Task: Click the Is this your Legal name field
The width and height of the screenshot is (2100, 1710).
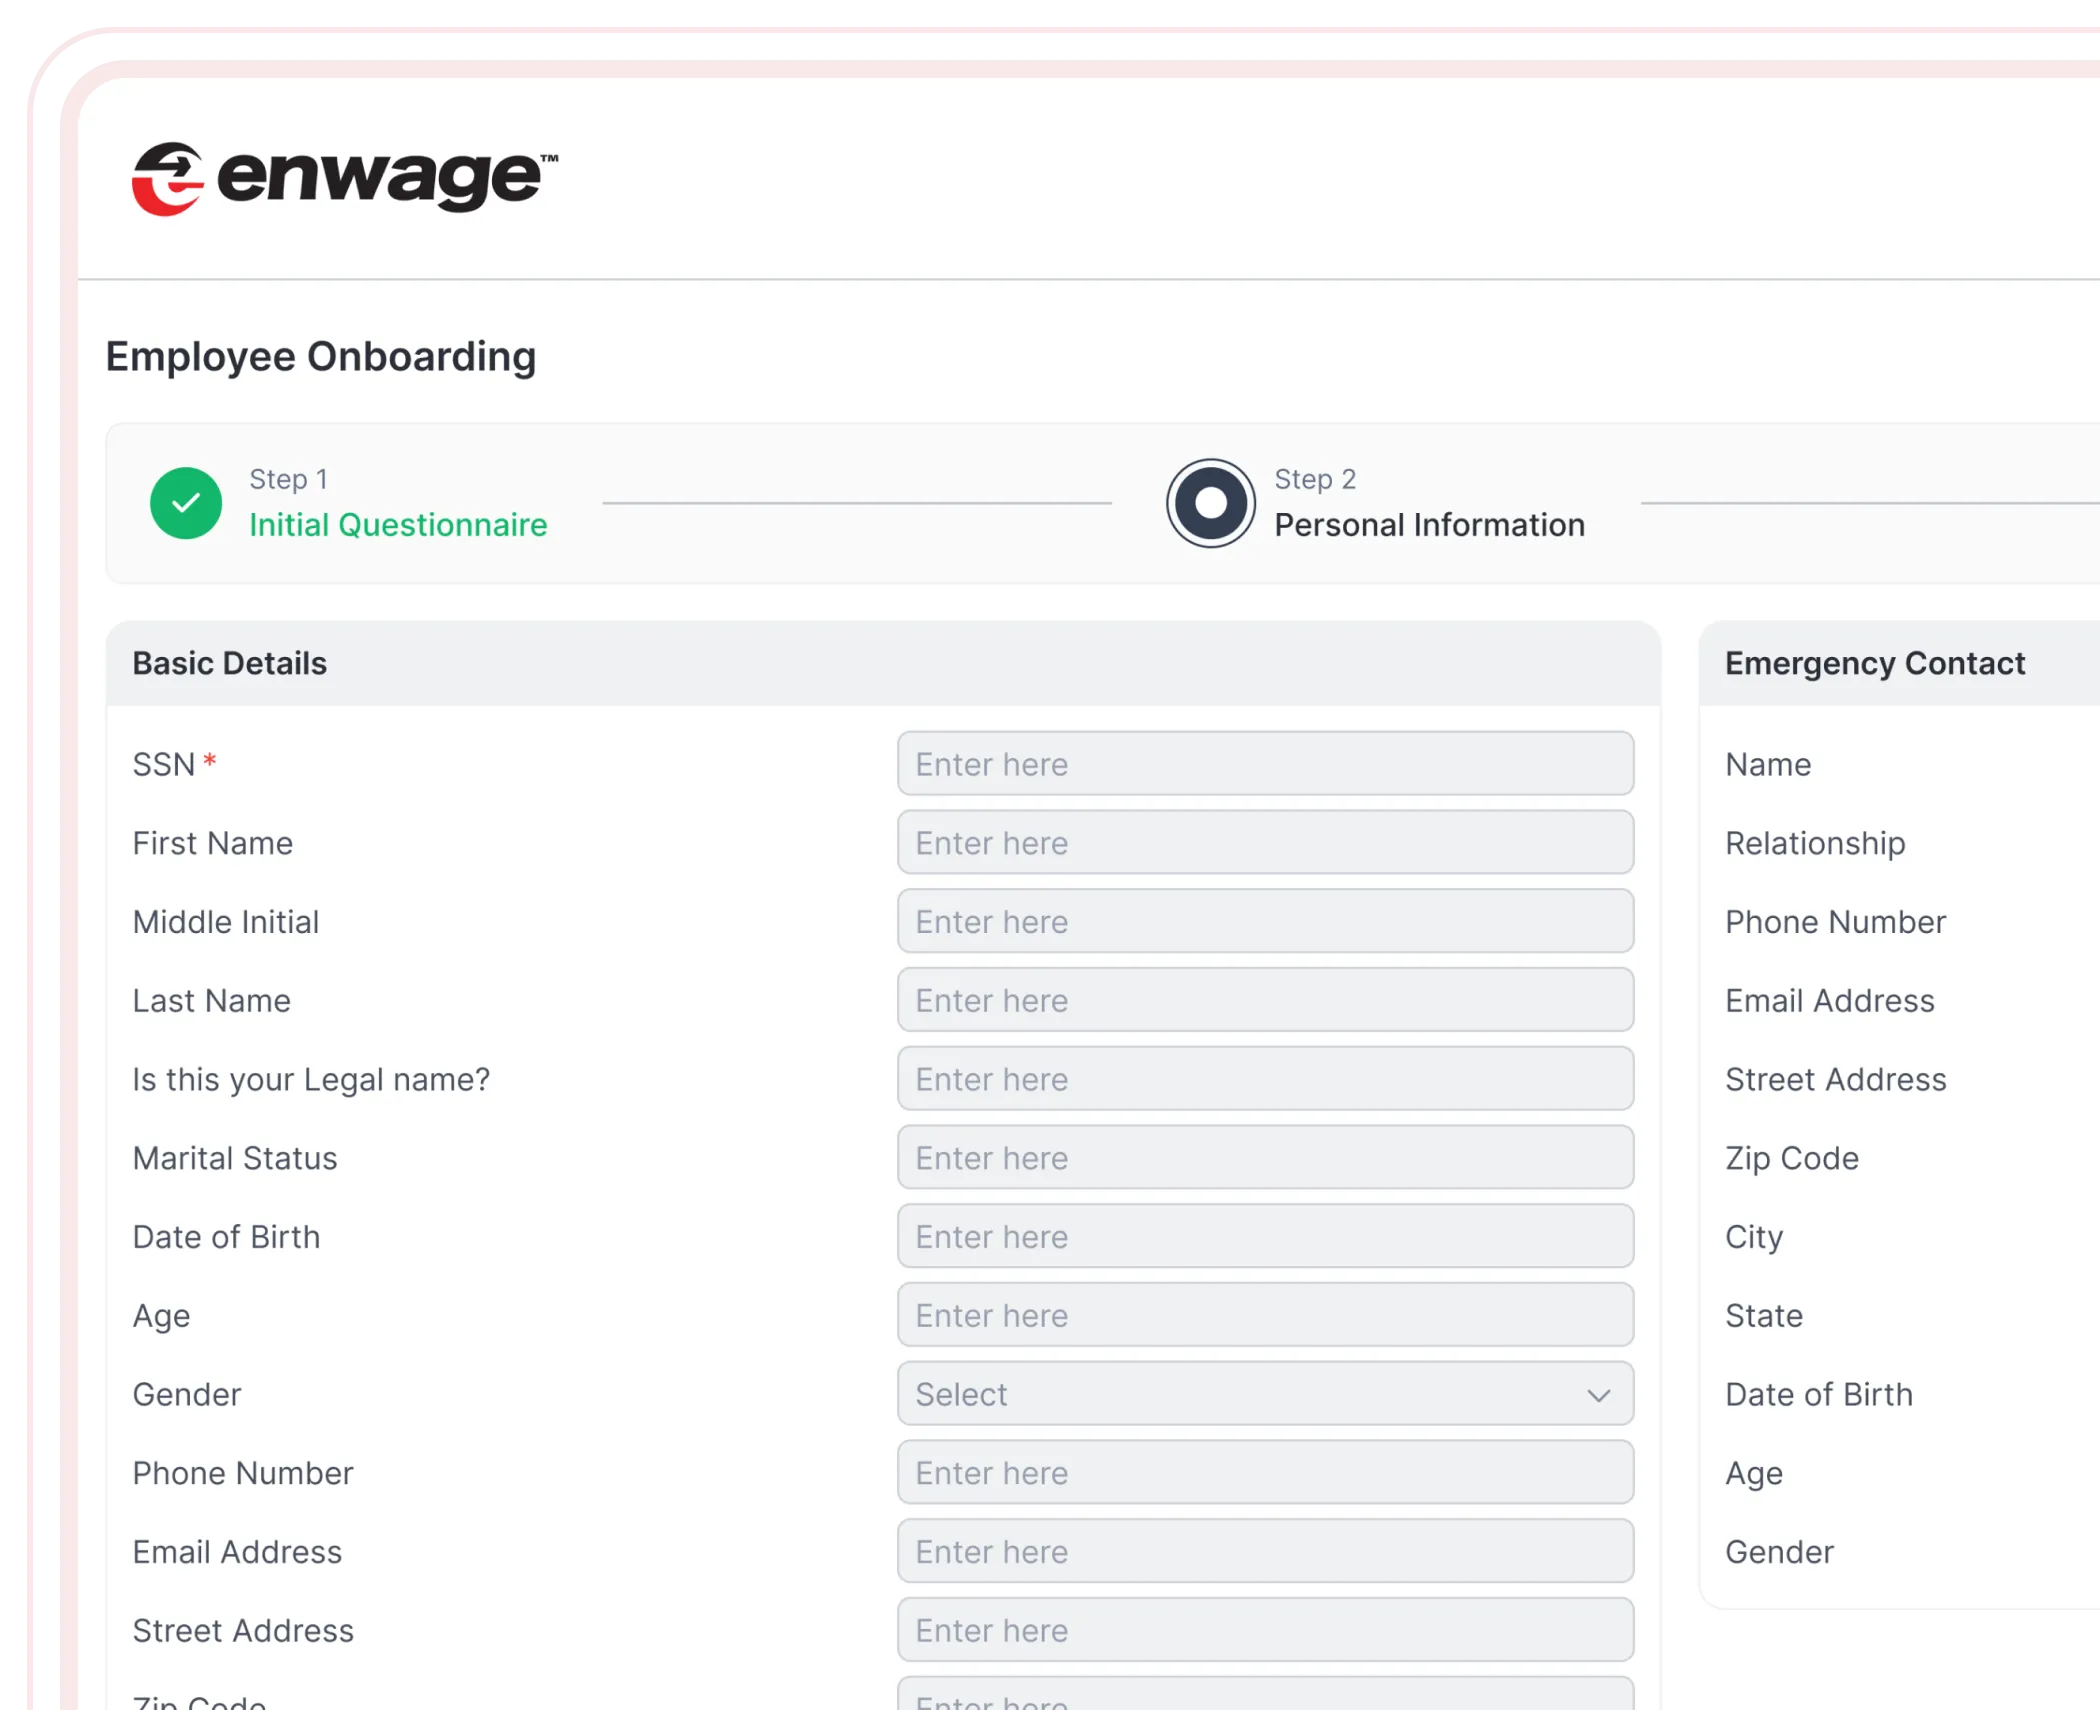Action: 1264,1079
